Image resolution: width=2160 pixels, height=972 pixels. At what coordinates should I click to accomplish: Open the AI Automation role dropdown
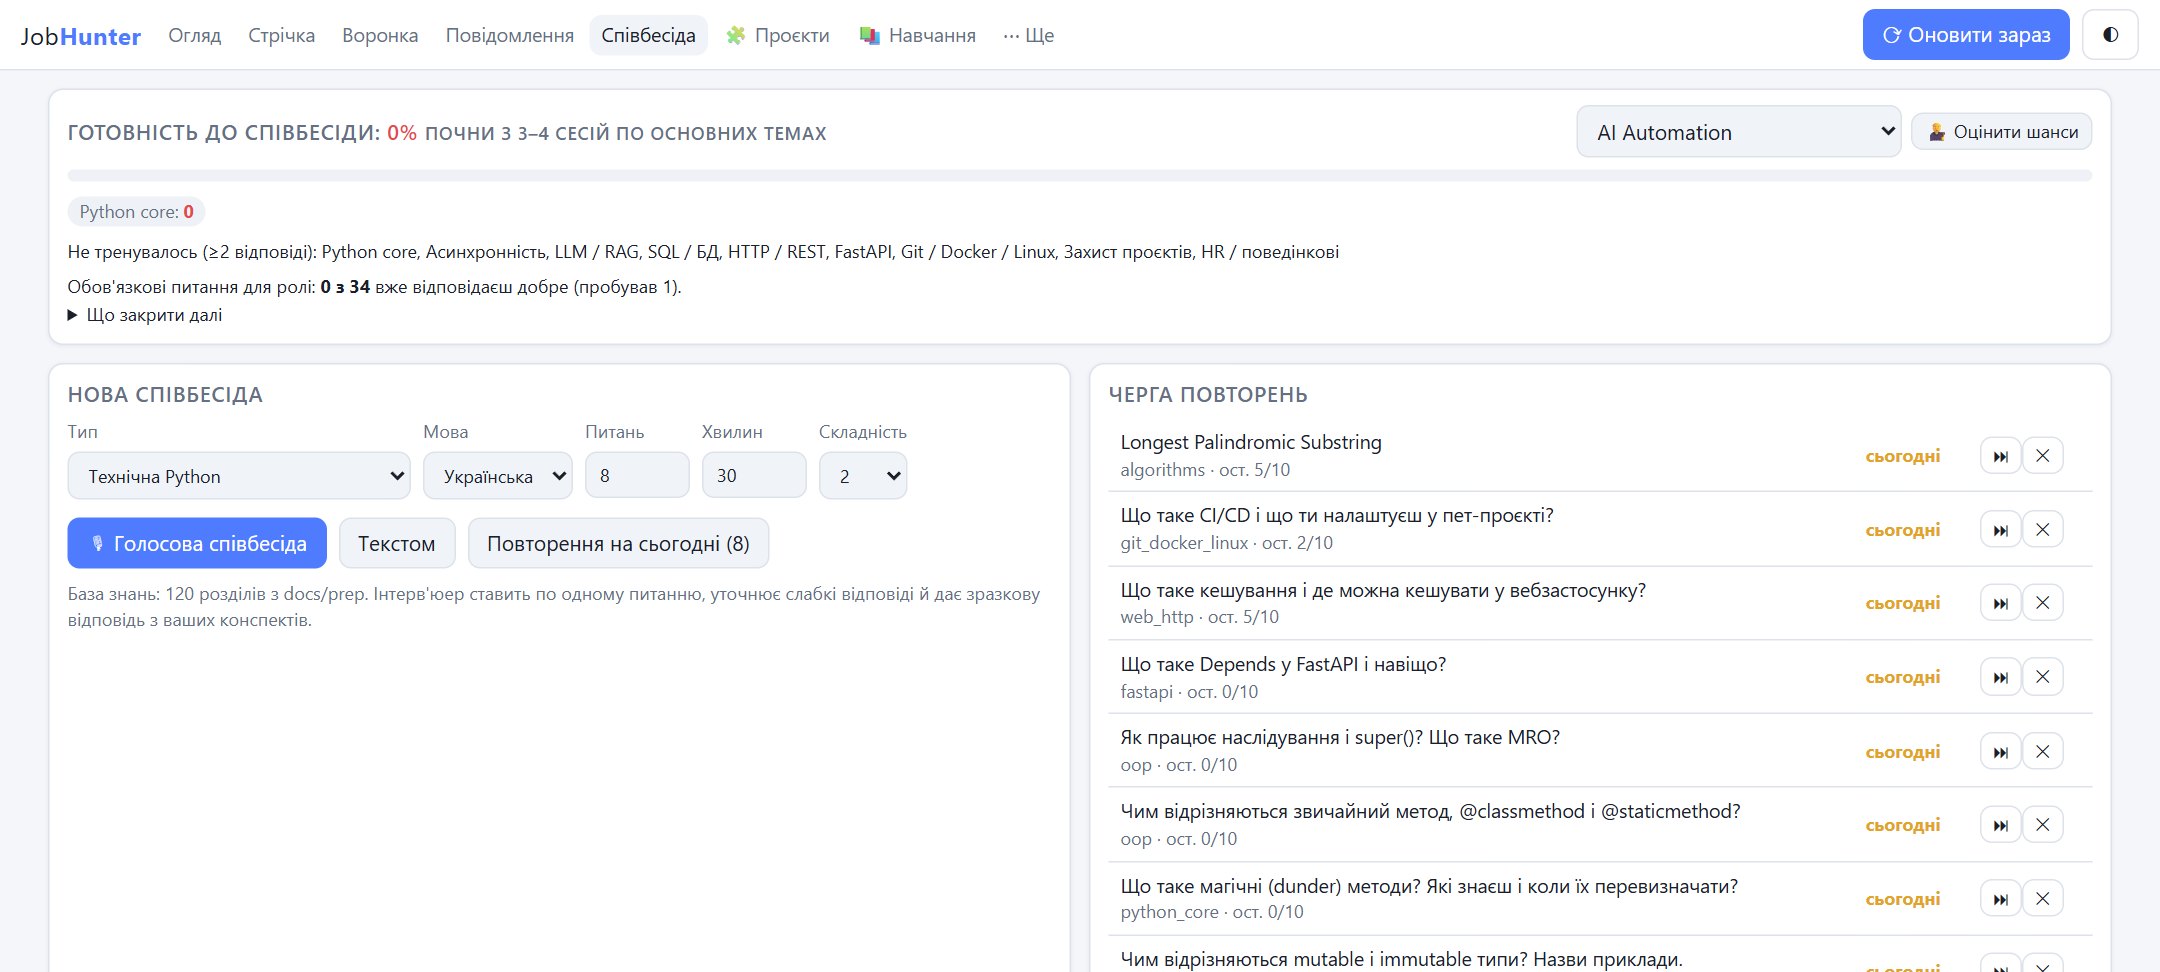click(1739, 132)
